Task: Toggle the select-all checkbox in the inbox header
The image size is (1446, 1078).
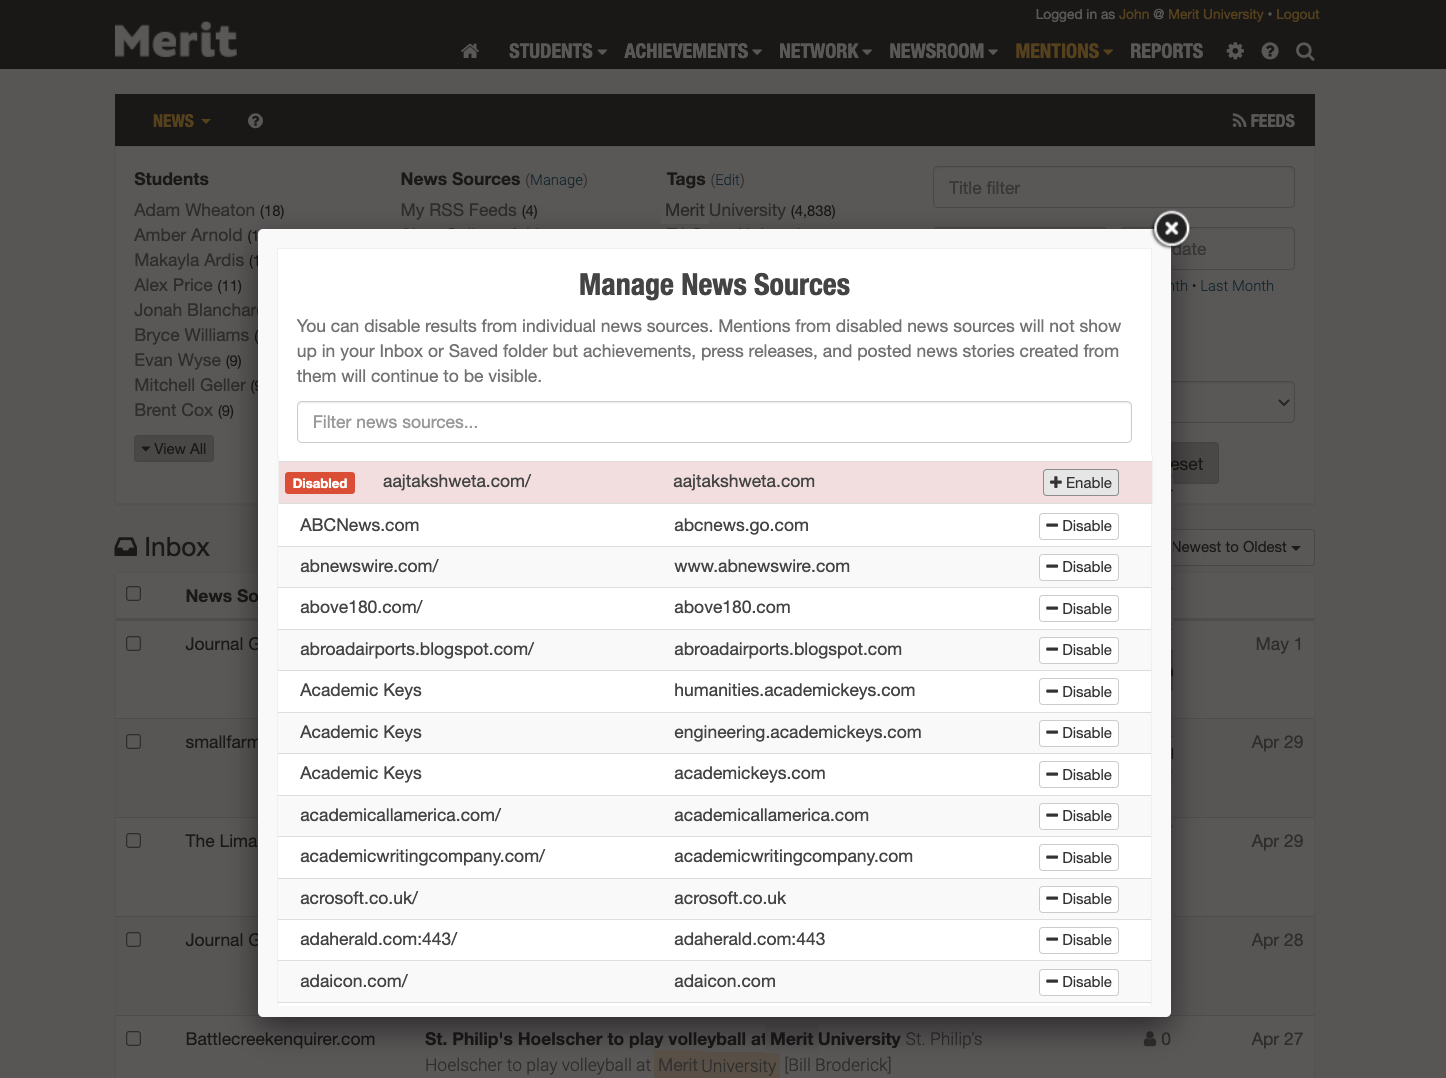Action: [x=133, y=594]
